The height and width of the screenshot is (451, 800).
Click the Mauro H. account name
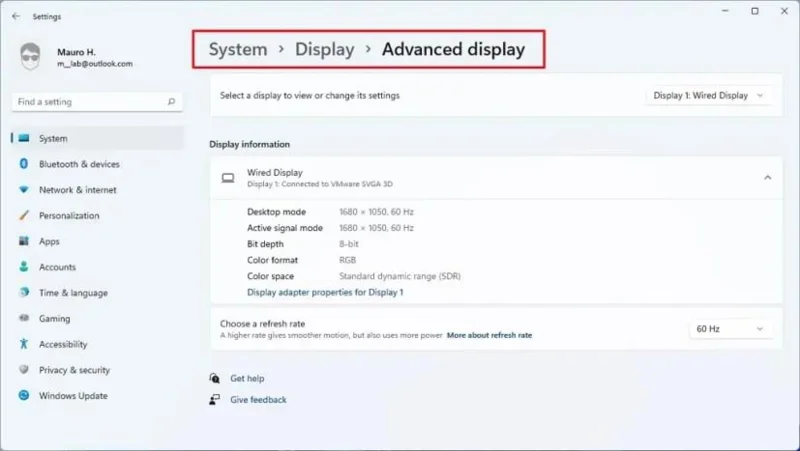77,52
